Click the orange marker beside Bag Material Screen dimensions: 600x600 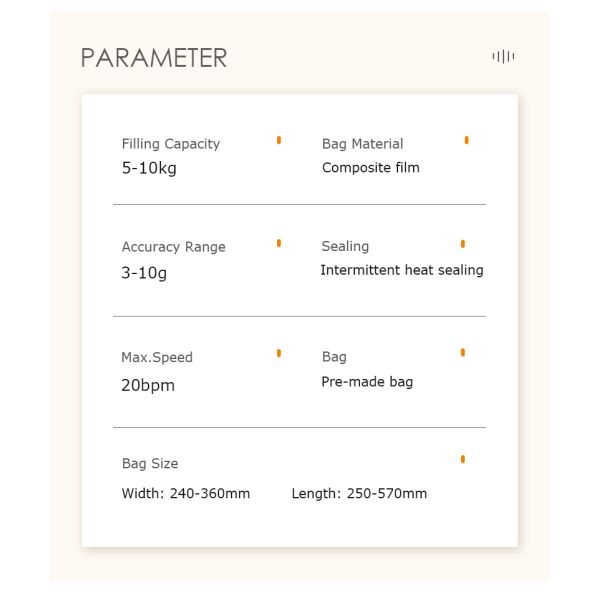pyautogui.click(x=466, y=140)
